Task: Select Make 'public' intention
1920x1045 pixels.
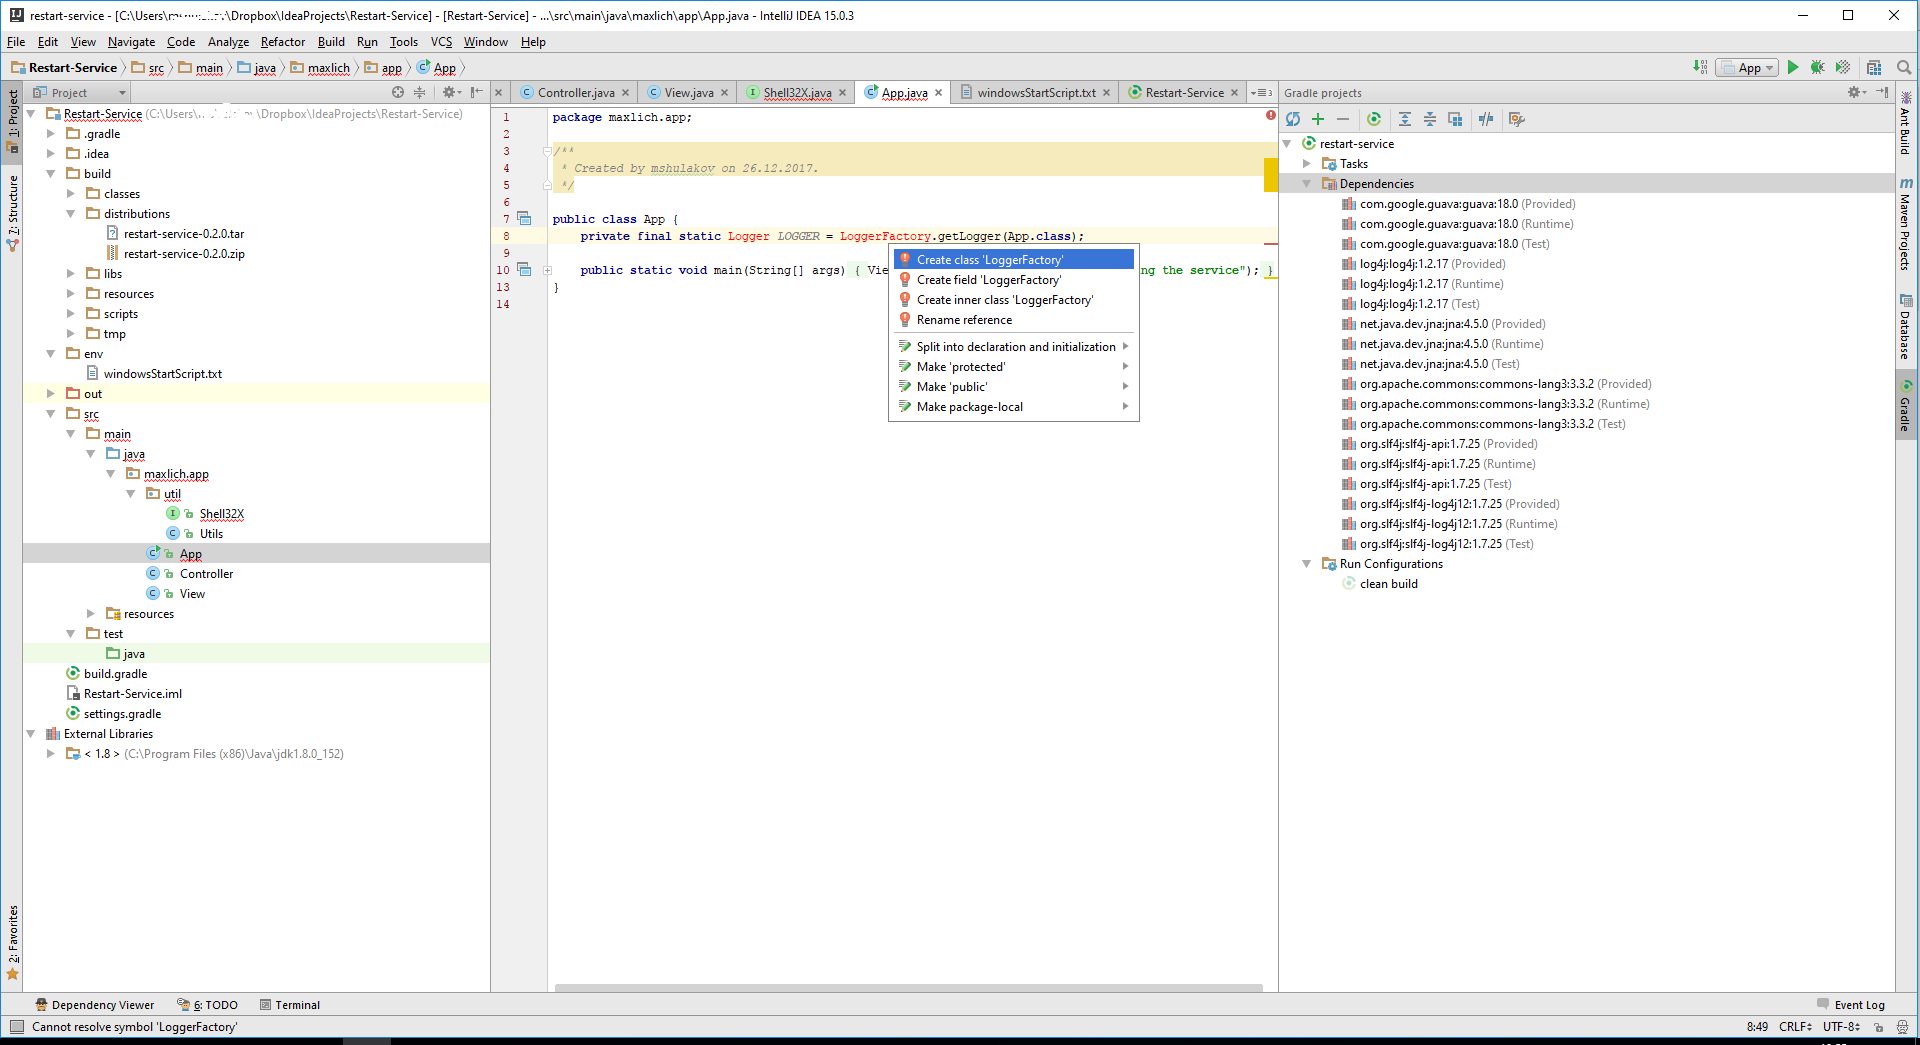Action: (1013, 387)
